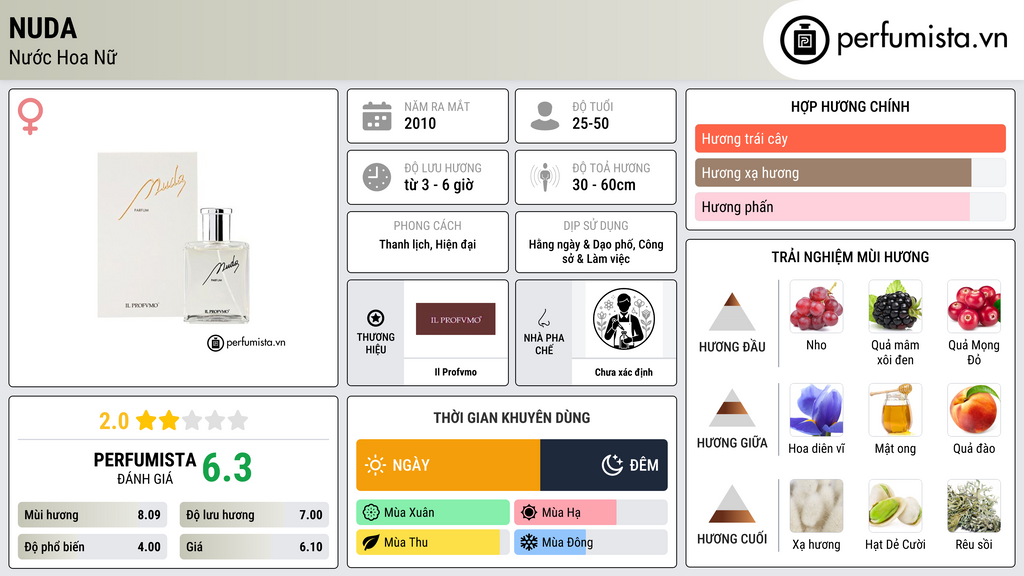Click the person silhouette icon beside Độ tuổi
Viewport: 1024px width, 576px height.
click(x=545, y=116)
